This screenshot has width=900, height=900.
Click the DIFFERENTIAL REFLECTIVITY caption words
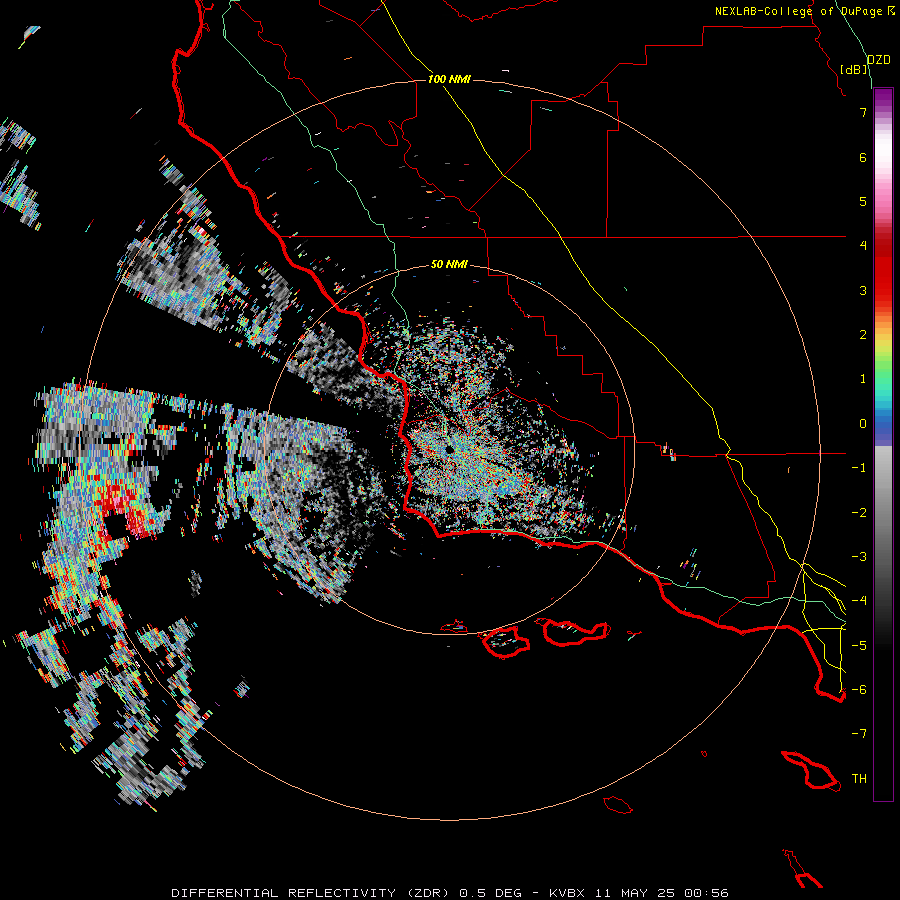284,893
